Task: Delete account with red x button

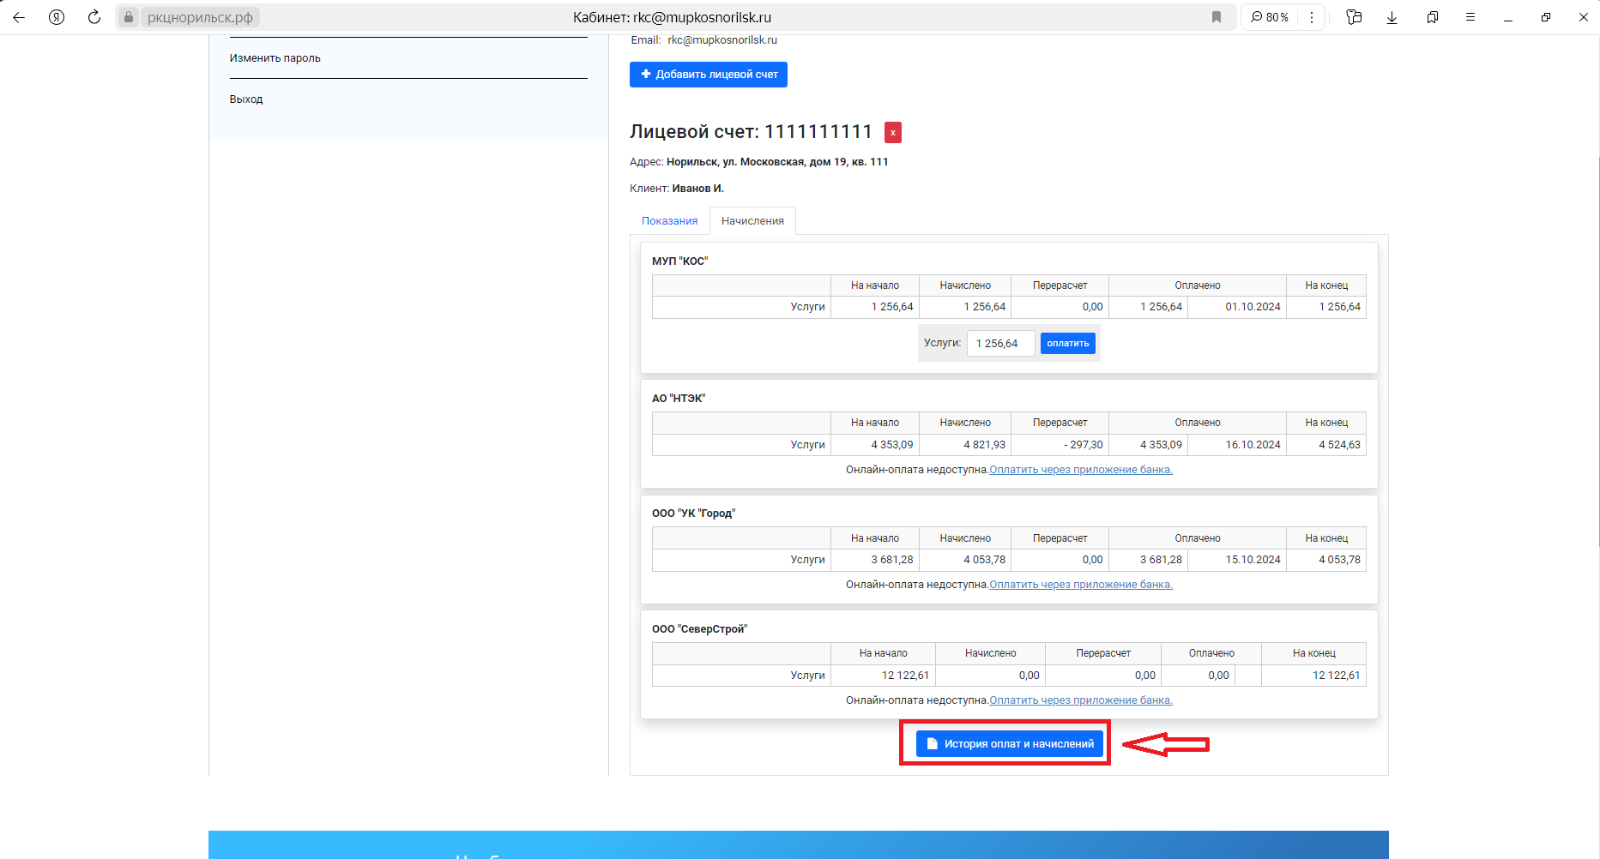Action: (x=893, y=132)
